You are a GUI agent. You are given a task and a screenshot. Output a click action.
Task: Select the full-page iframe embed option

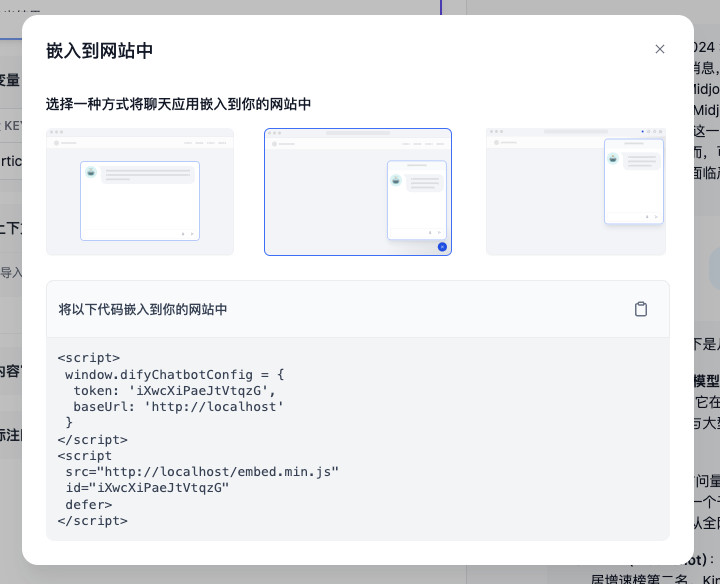(140, 192)
